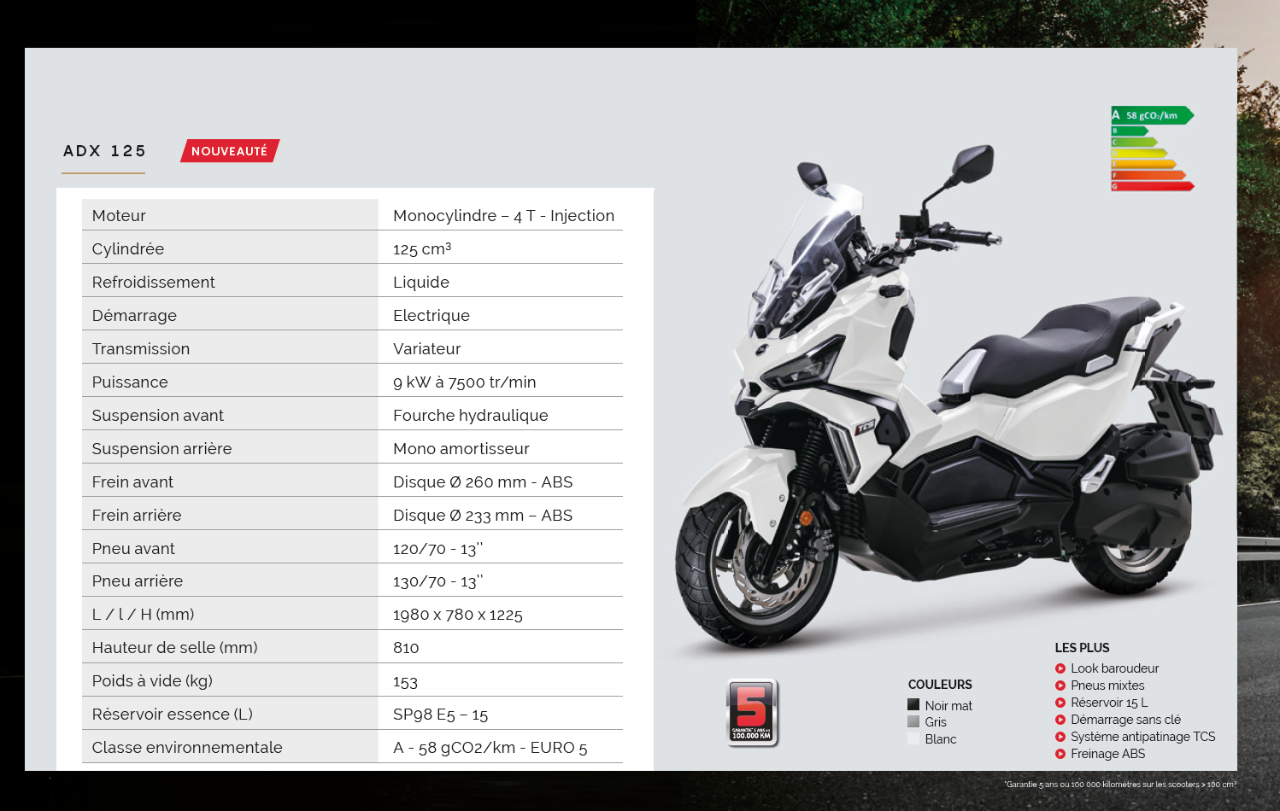
Task: Click the bullet icon beside Réservoir 15 L
Action: [x=1060, y=703]
